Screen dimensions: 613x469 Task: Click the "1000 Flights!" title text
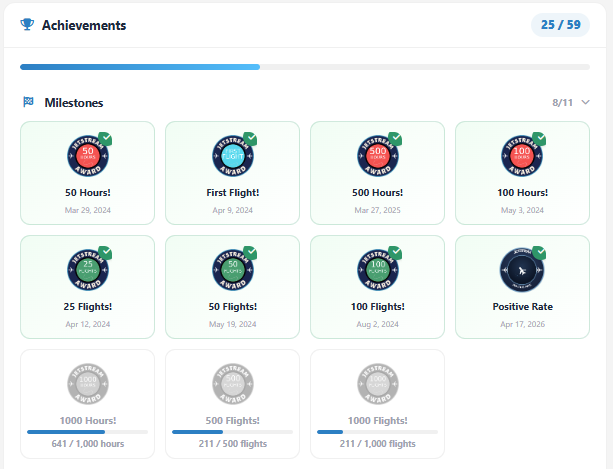pos(378,421)
